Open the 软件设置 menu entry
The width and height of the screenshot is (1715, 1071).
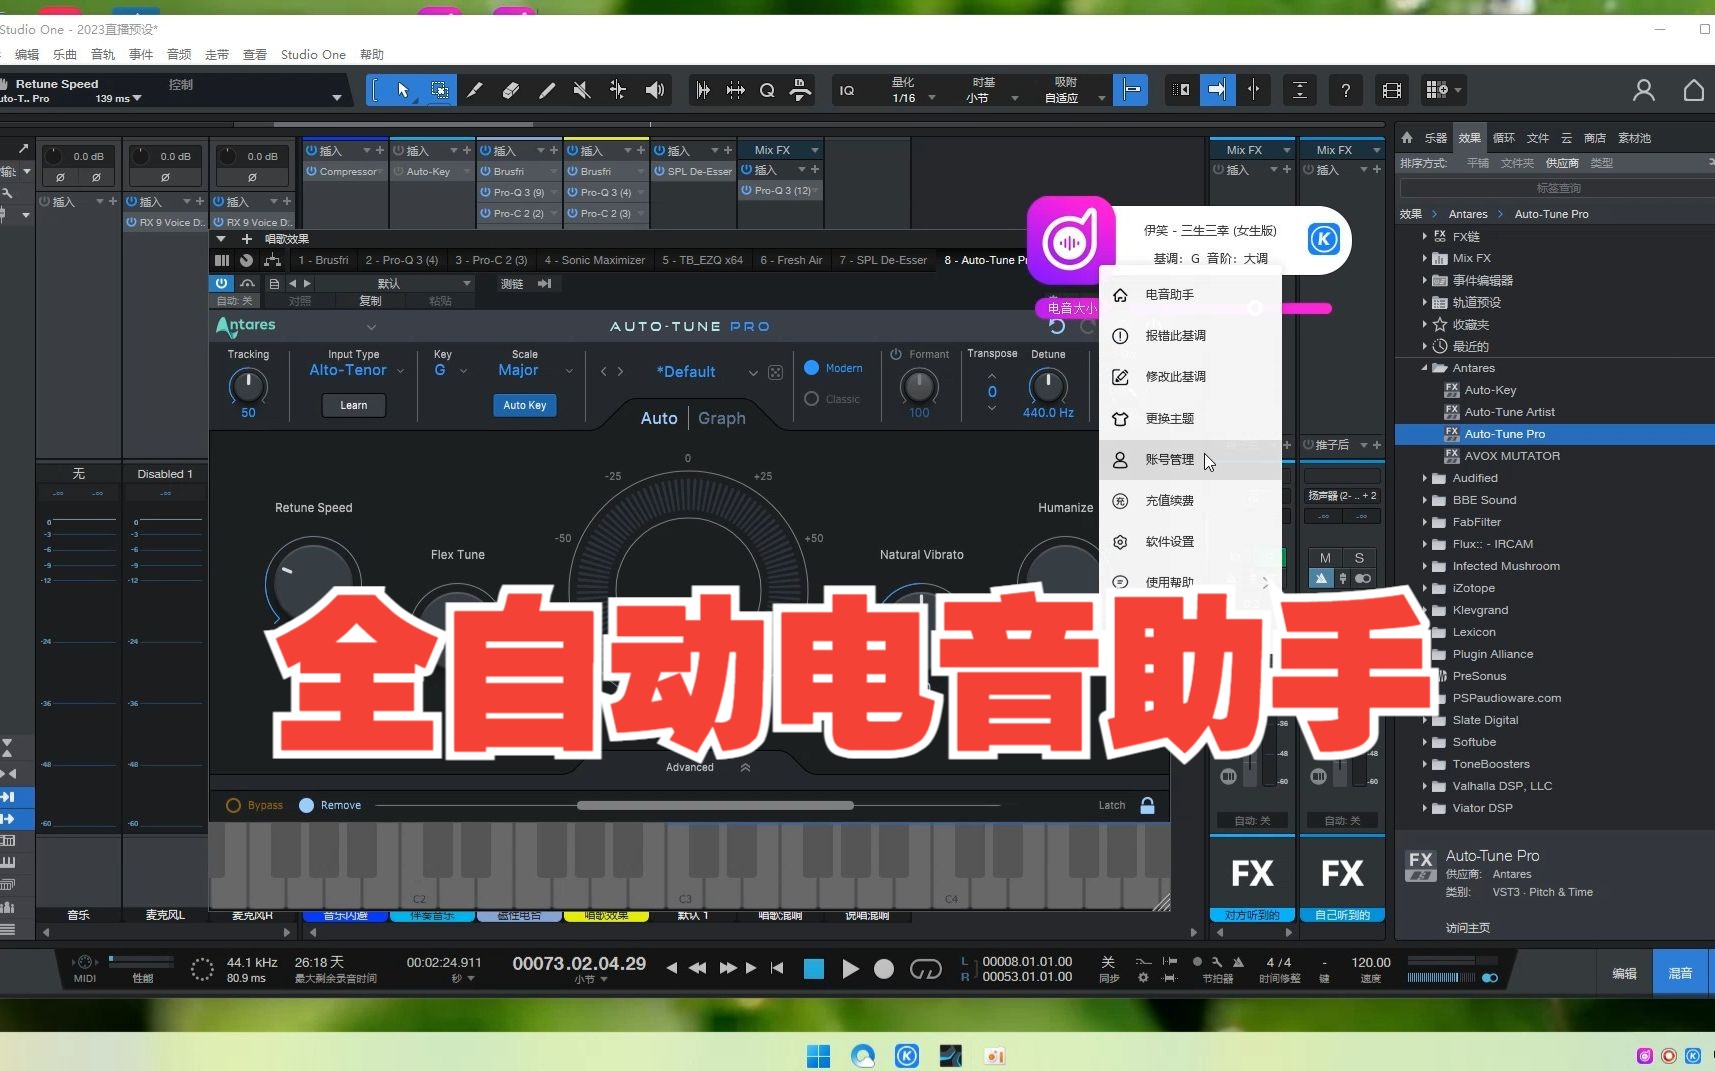[x=1190, y=541]
